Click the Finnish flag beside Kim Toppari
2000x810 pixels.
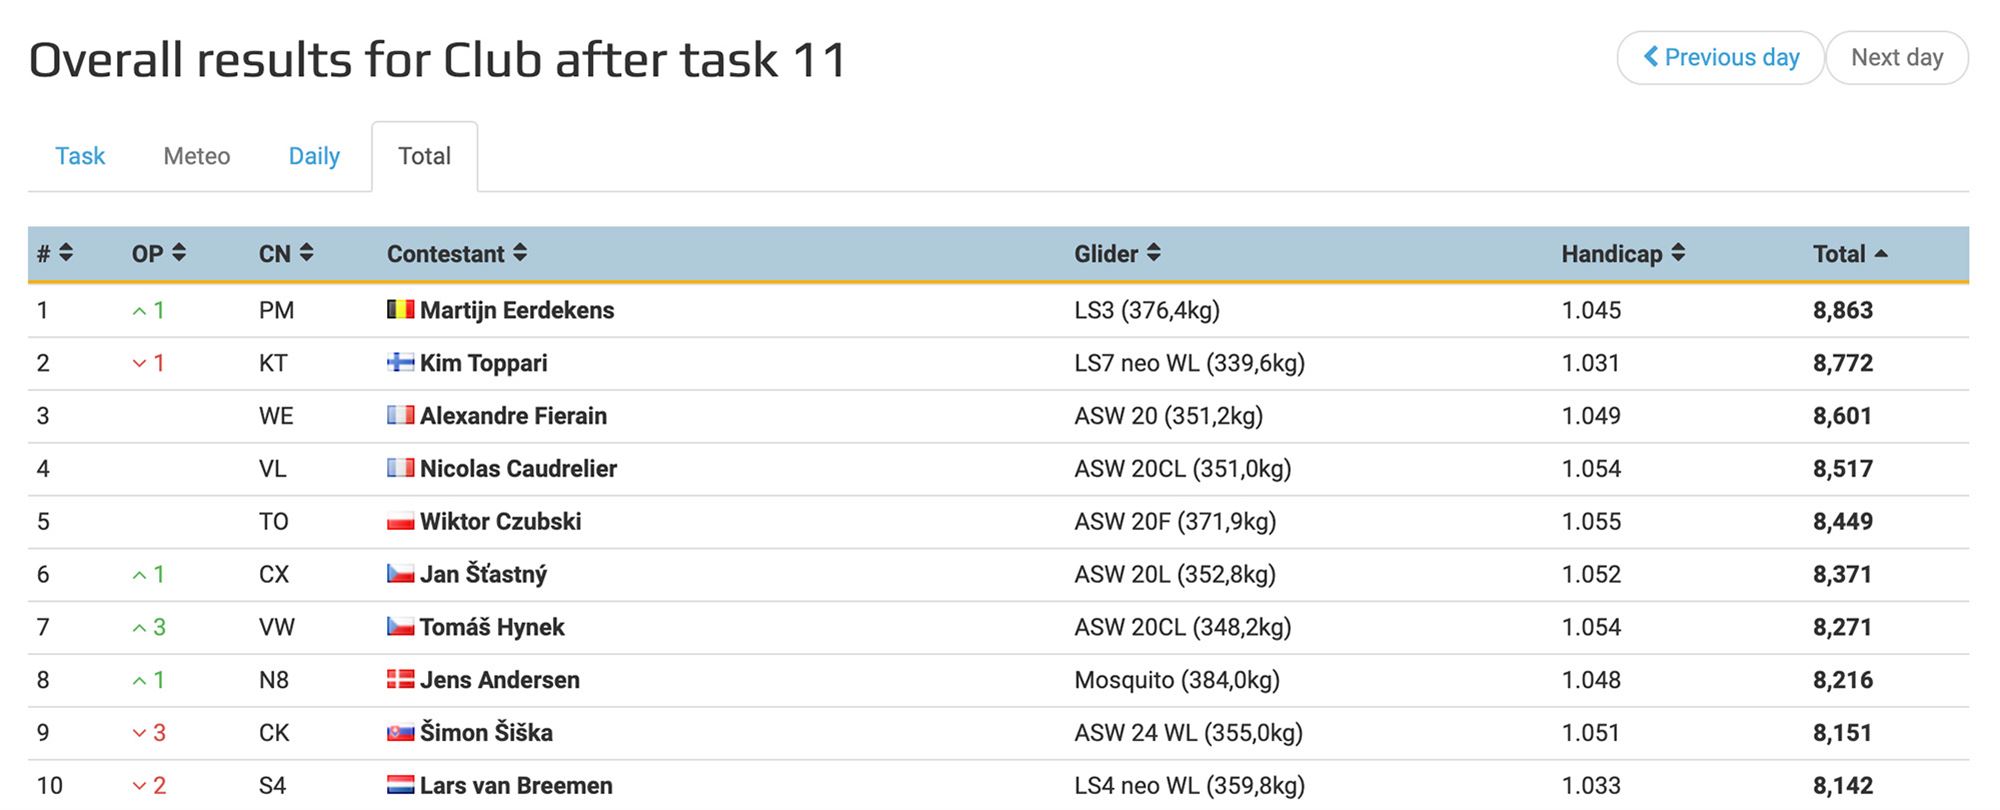[x=400, y=363]
